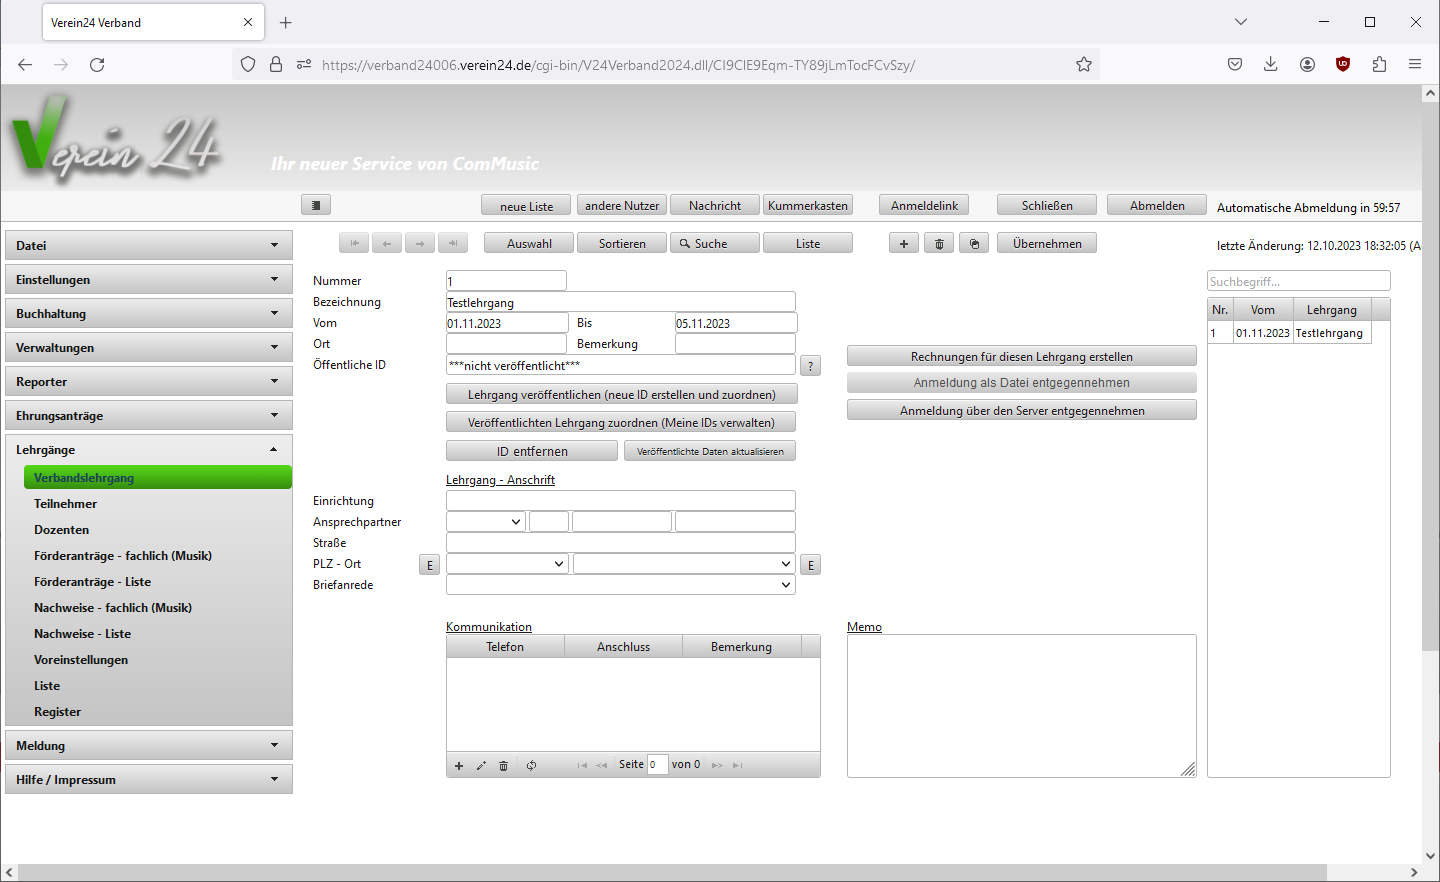Click the Einrichtung input field
This screenshot has height=882, width=1440.
coord(621,500)
